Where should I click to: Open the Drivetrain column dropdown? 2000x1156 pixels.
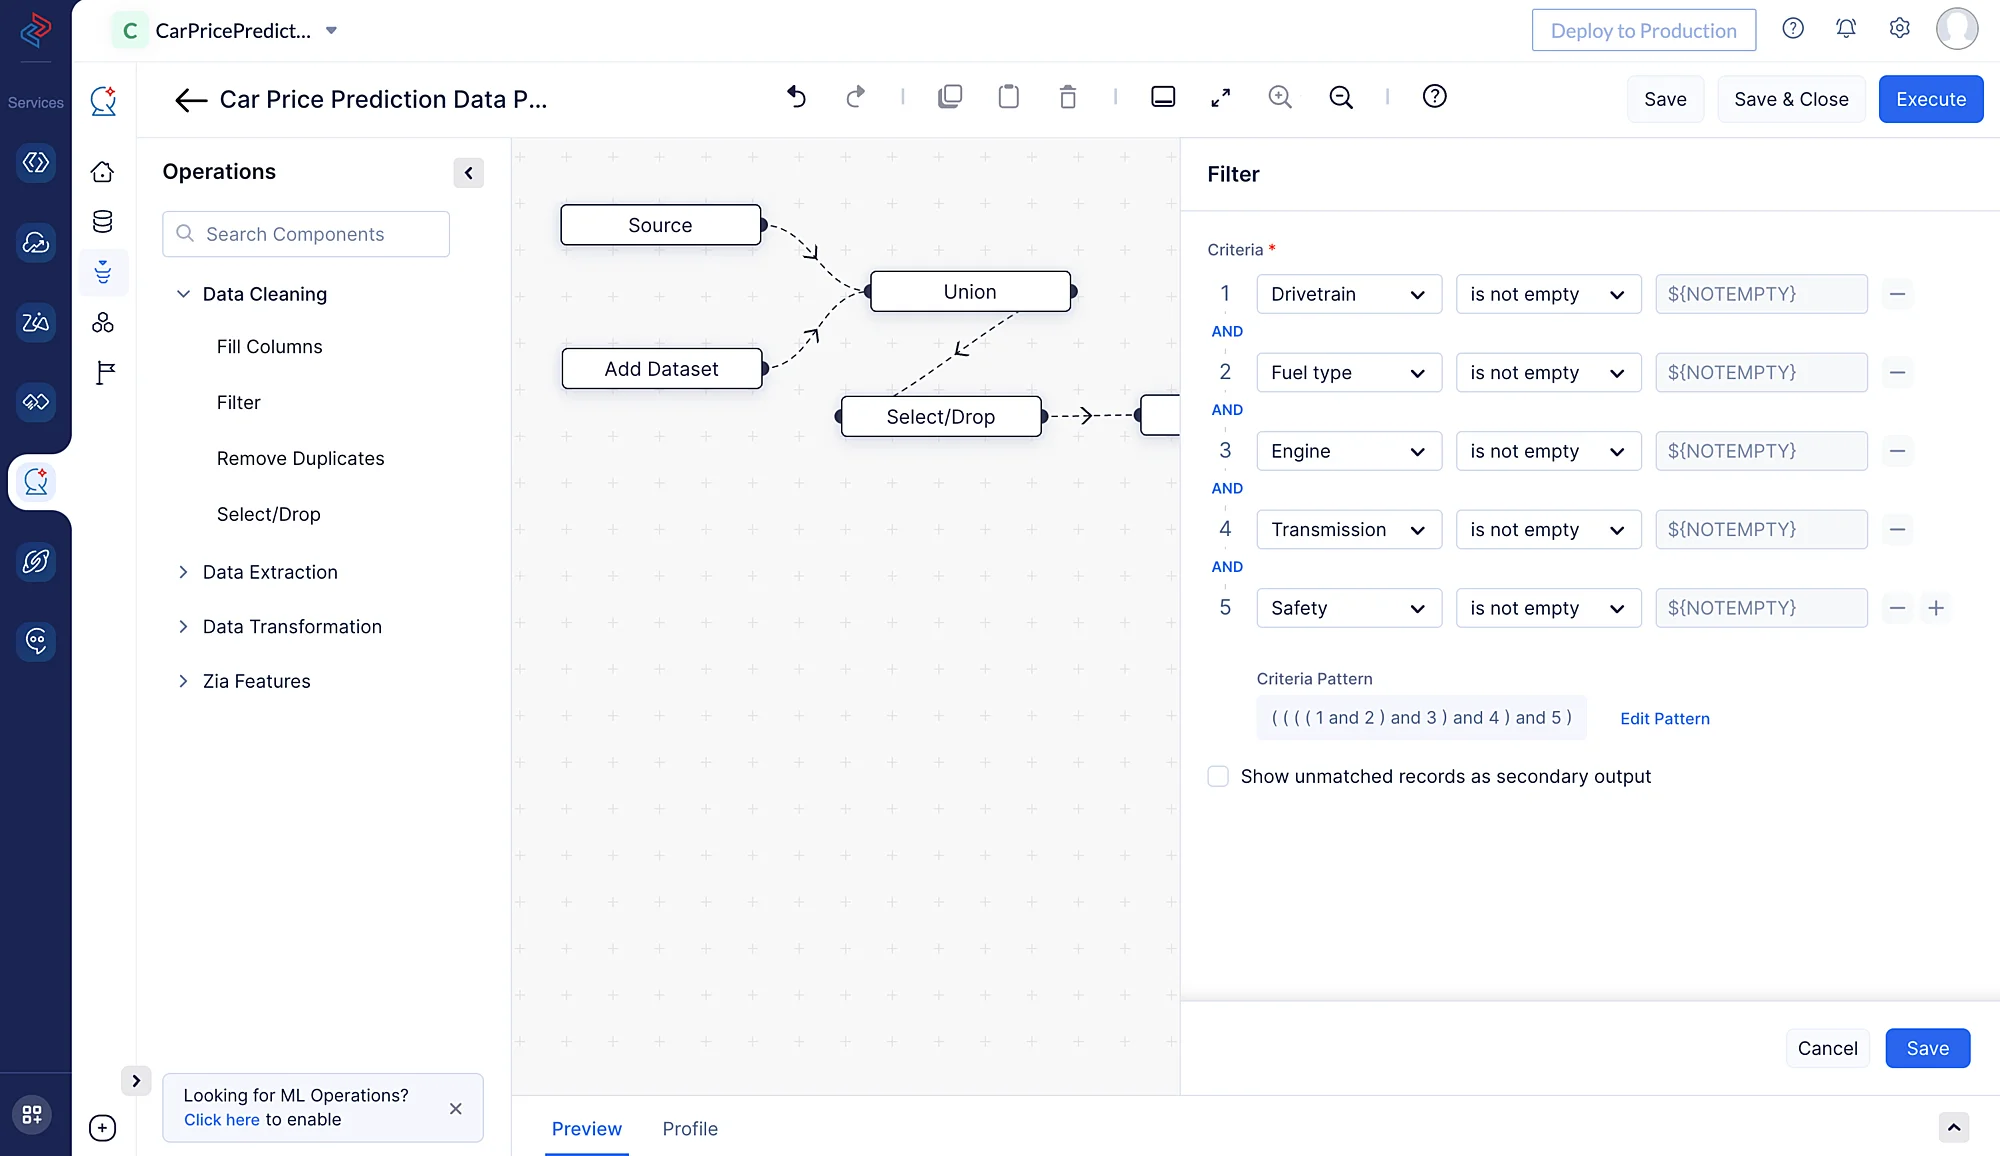(1348, 294)
